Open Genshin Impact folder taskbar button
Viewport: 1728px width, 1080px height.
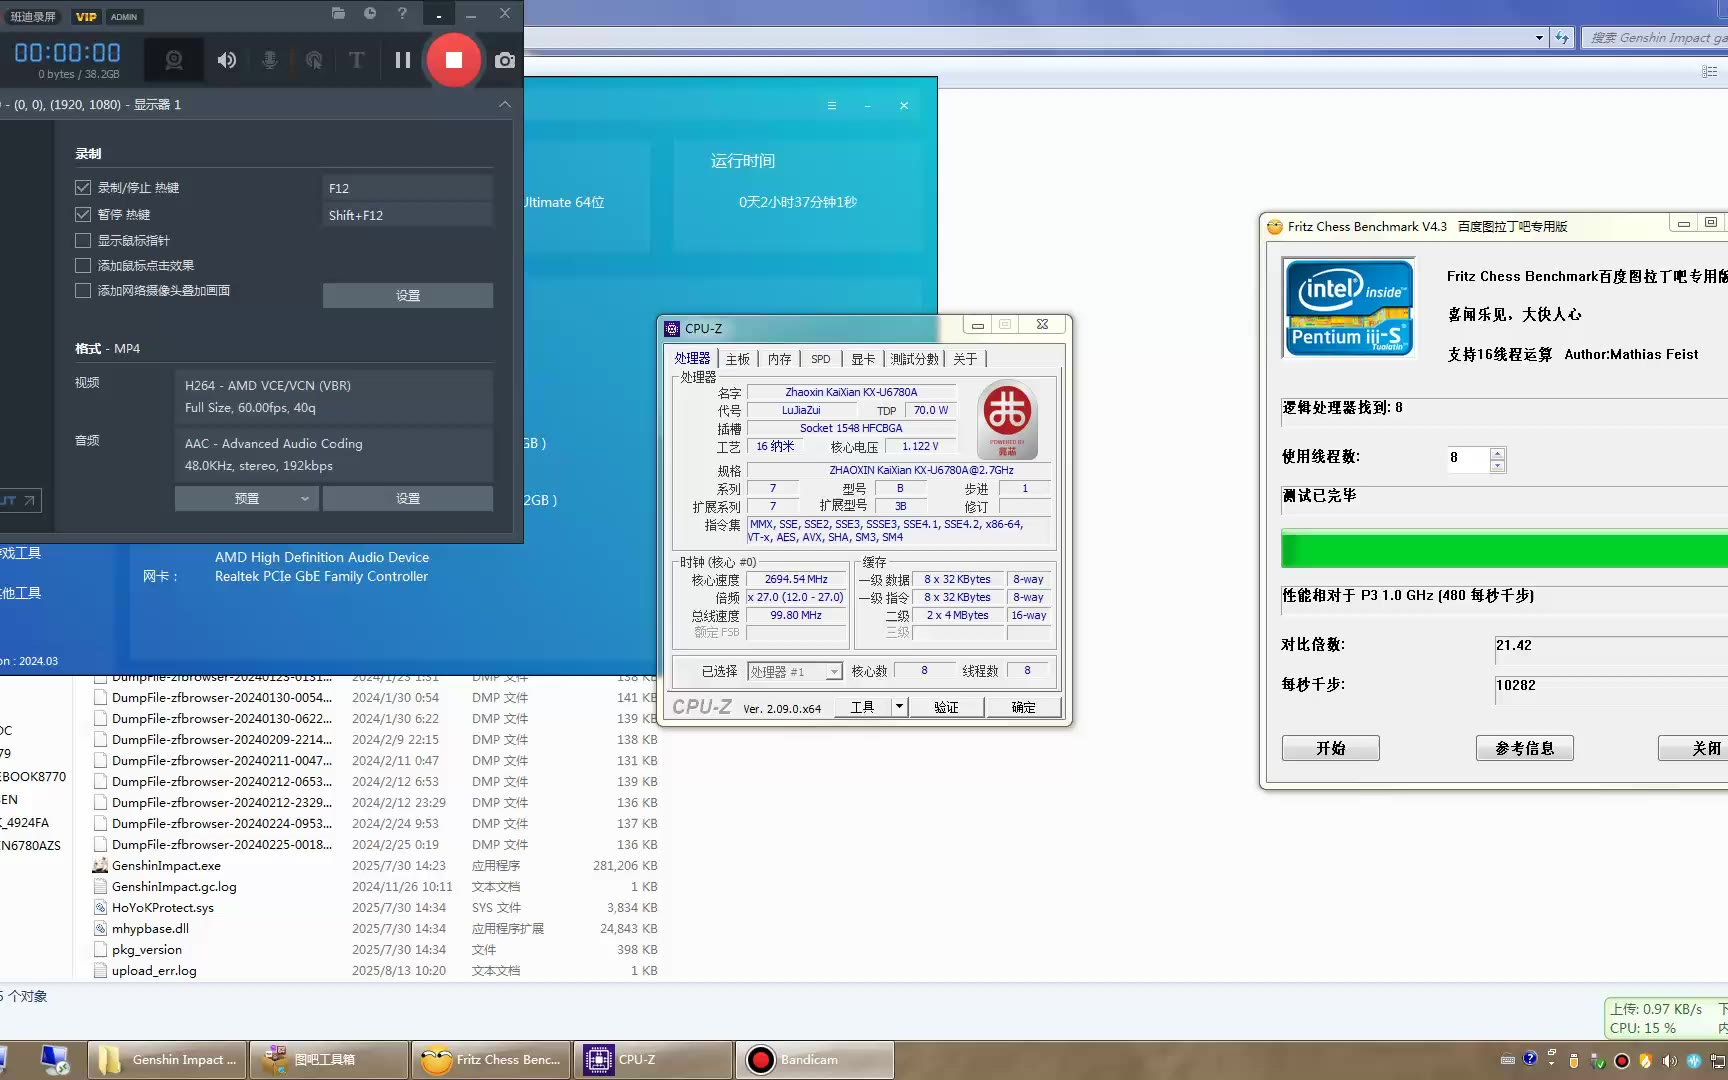168,1060
